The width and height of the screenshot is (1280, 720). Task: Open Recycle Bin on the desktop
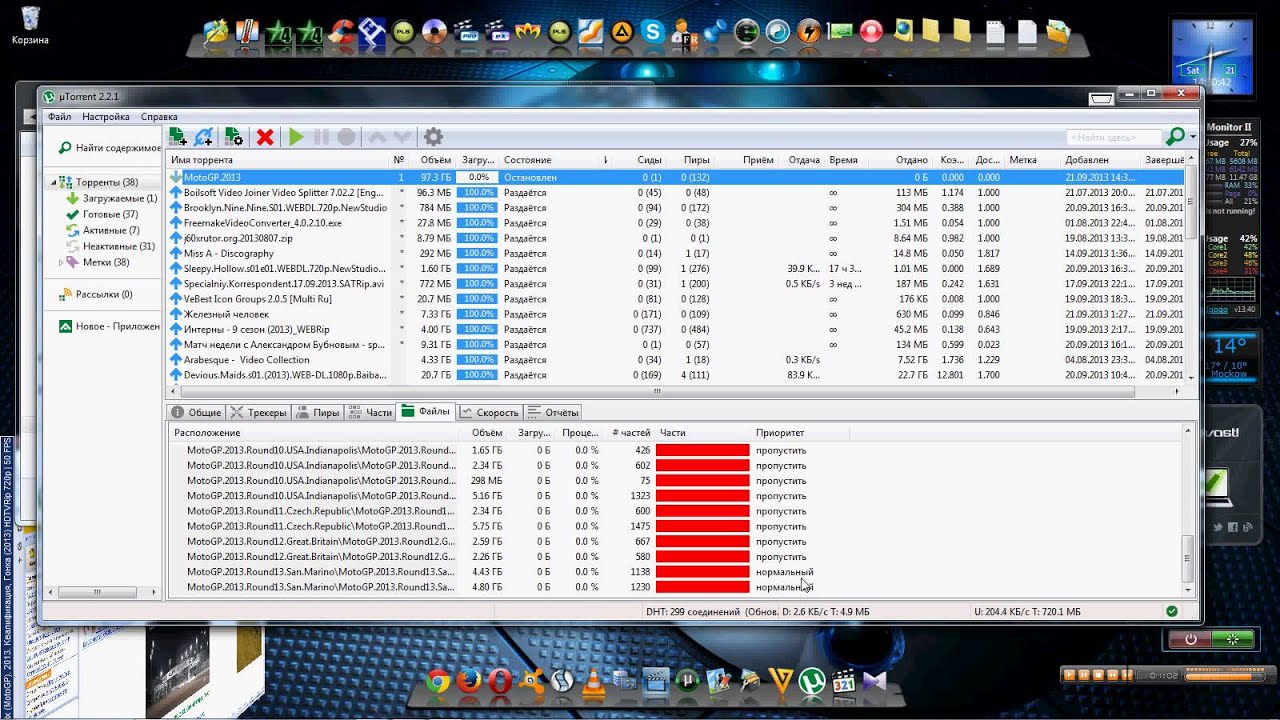point(30,25)
